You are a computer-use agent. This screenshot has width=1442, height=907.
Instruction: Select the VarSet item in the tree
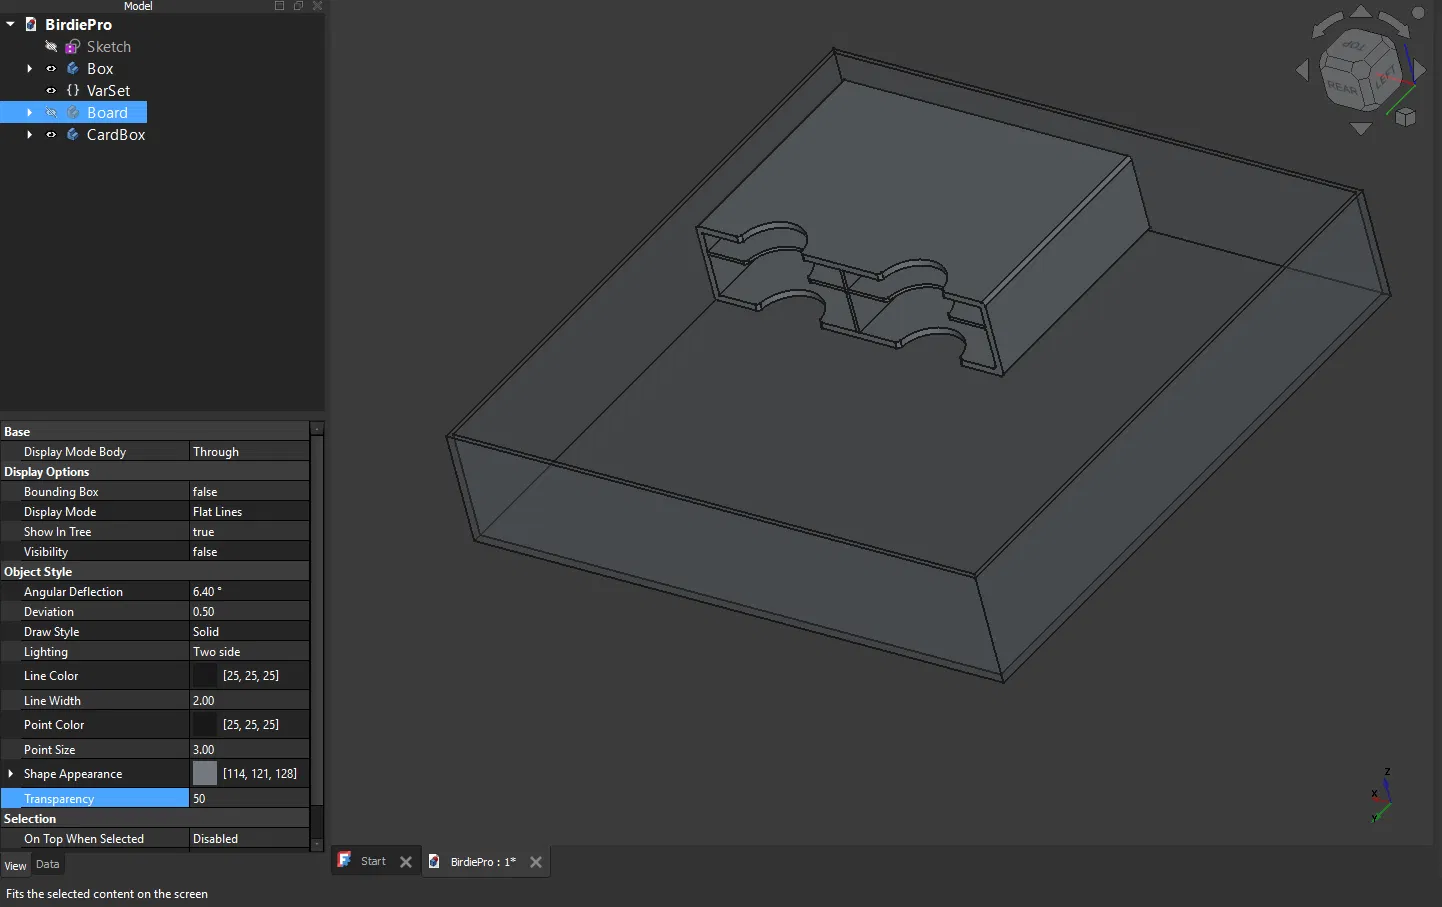click(x=108, y=91)
